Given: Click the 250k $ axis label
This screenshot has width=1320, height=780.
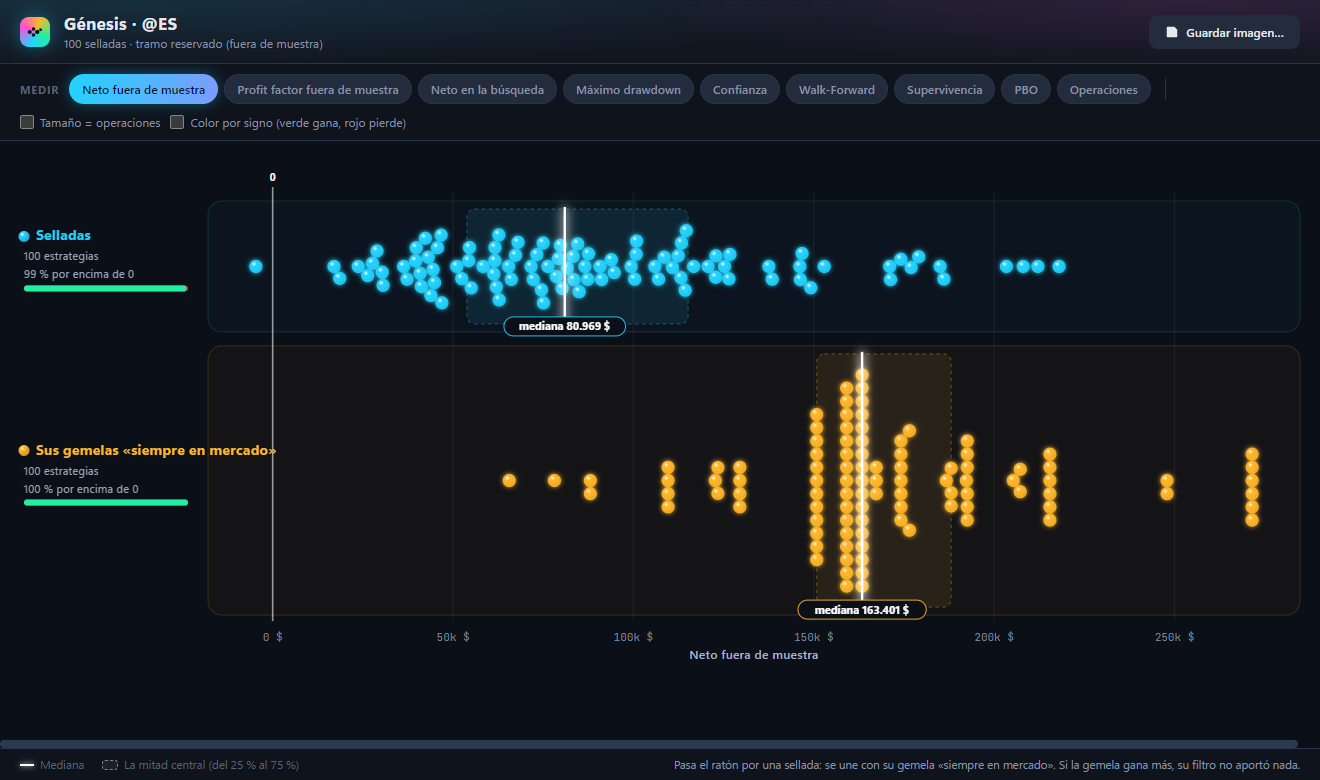Looking at the screenshot, I should 1174,637.
